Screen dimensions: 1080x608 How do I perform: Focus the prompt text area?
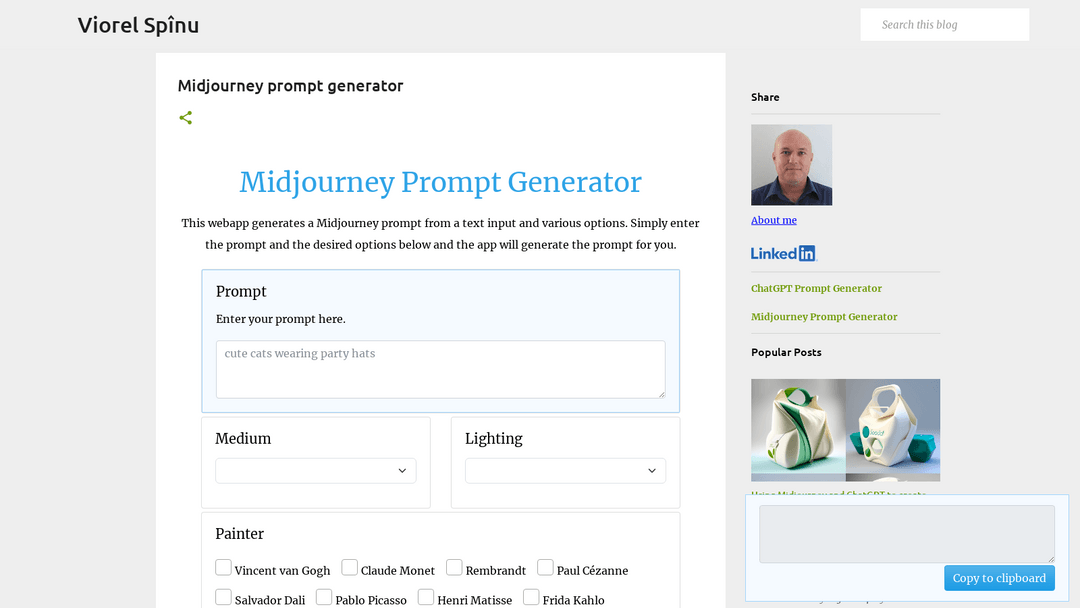click(x=440, y=369)
